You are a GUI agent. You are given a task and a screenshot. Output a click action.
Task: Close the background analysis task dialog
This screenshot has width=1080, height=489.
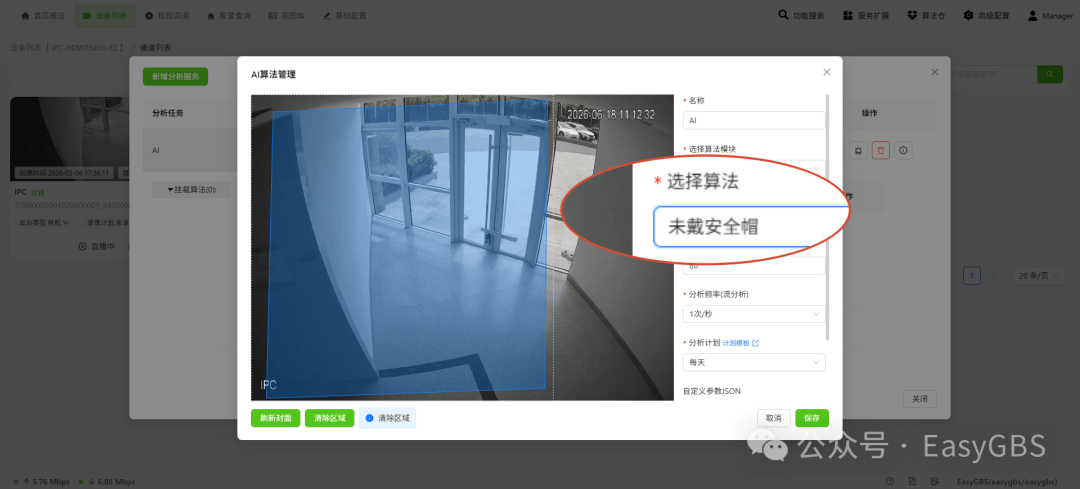[935, 72]
